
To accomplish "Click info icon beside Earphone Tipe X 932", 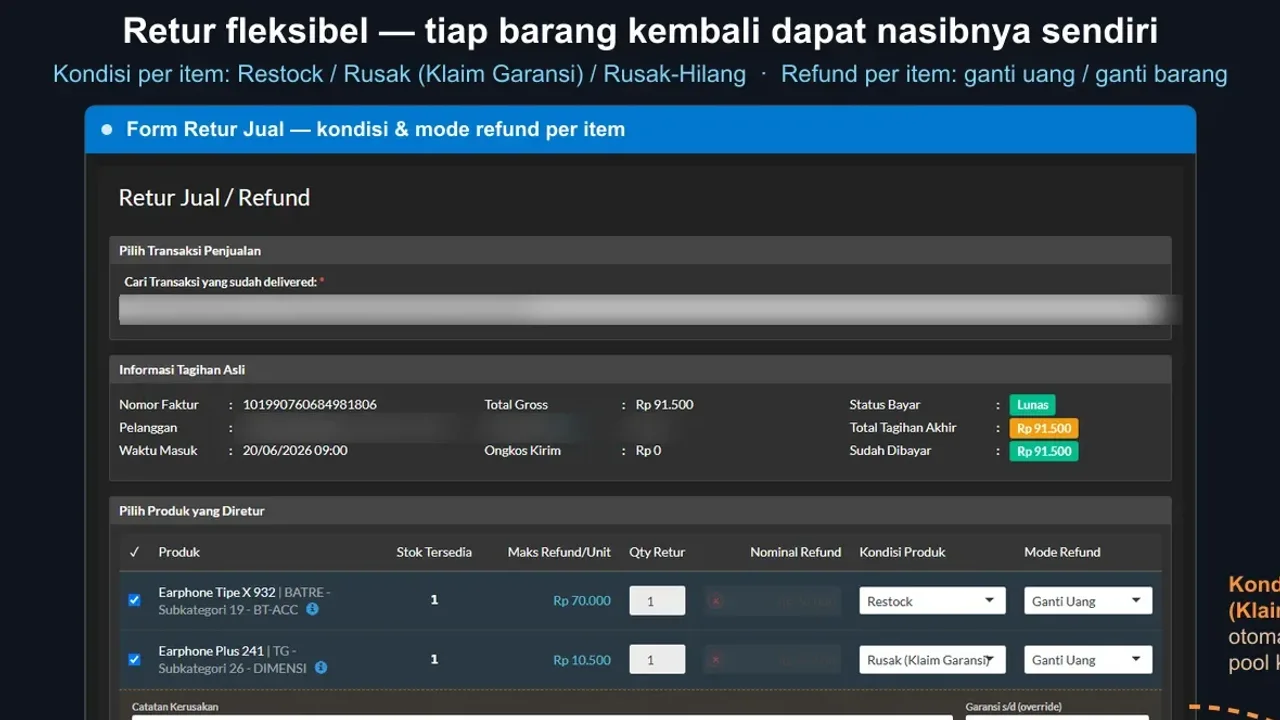I will [x=312, y=609].
